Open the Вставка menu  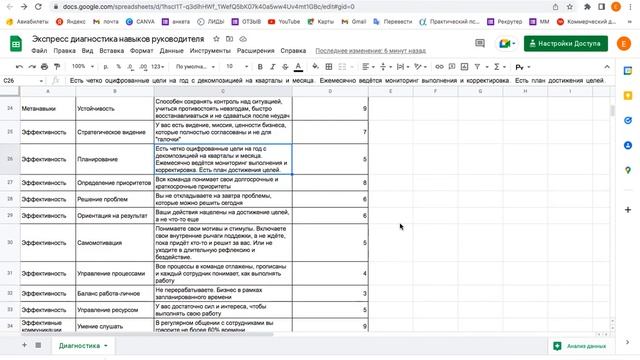(x=111, y=51)
